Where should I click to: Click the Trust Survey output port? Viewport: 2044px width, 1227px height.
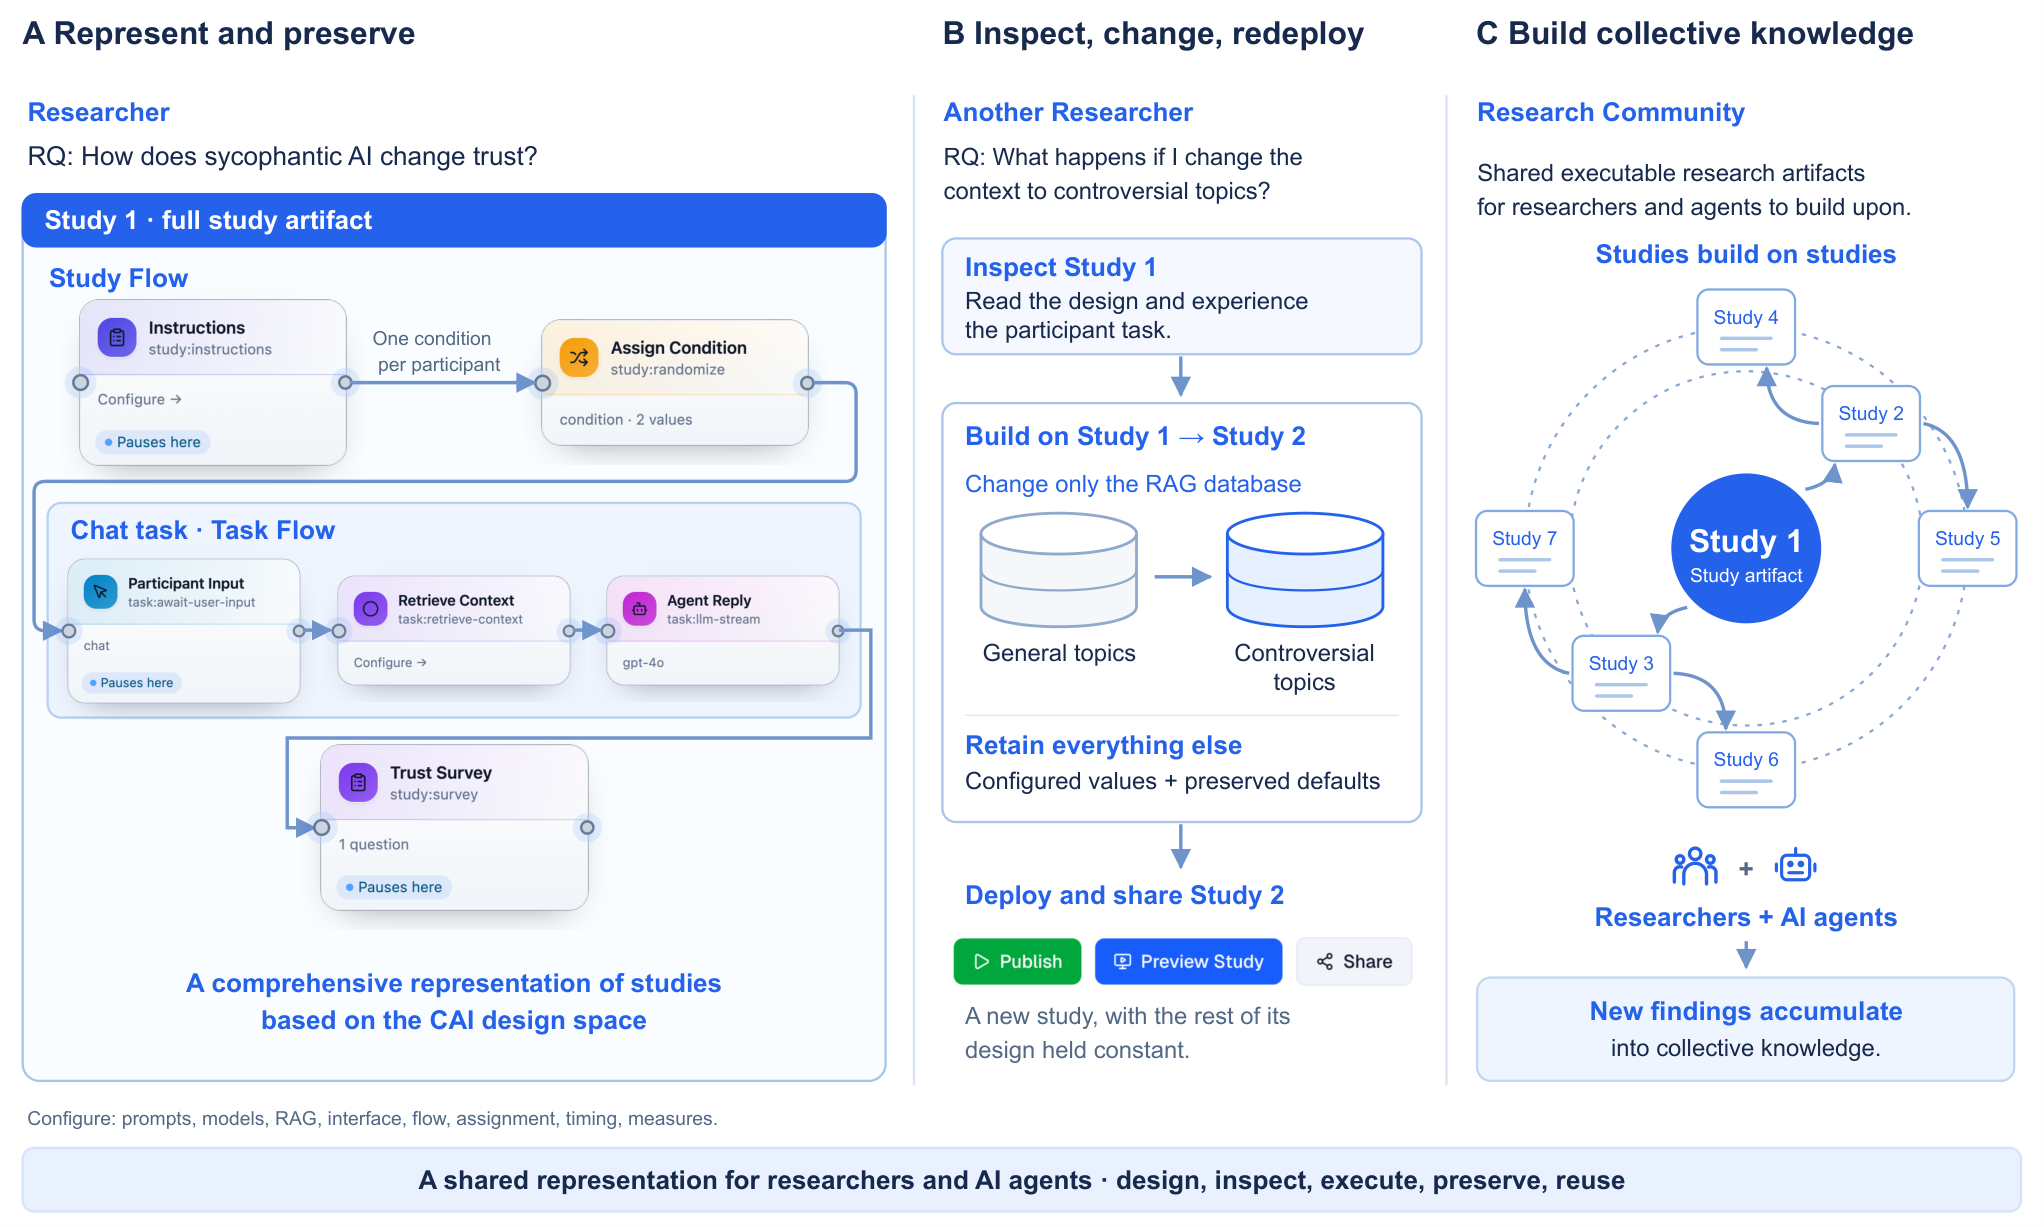[x=587, y=827]
